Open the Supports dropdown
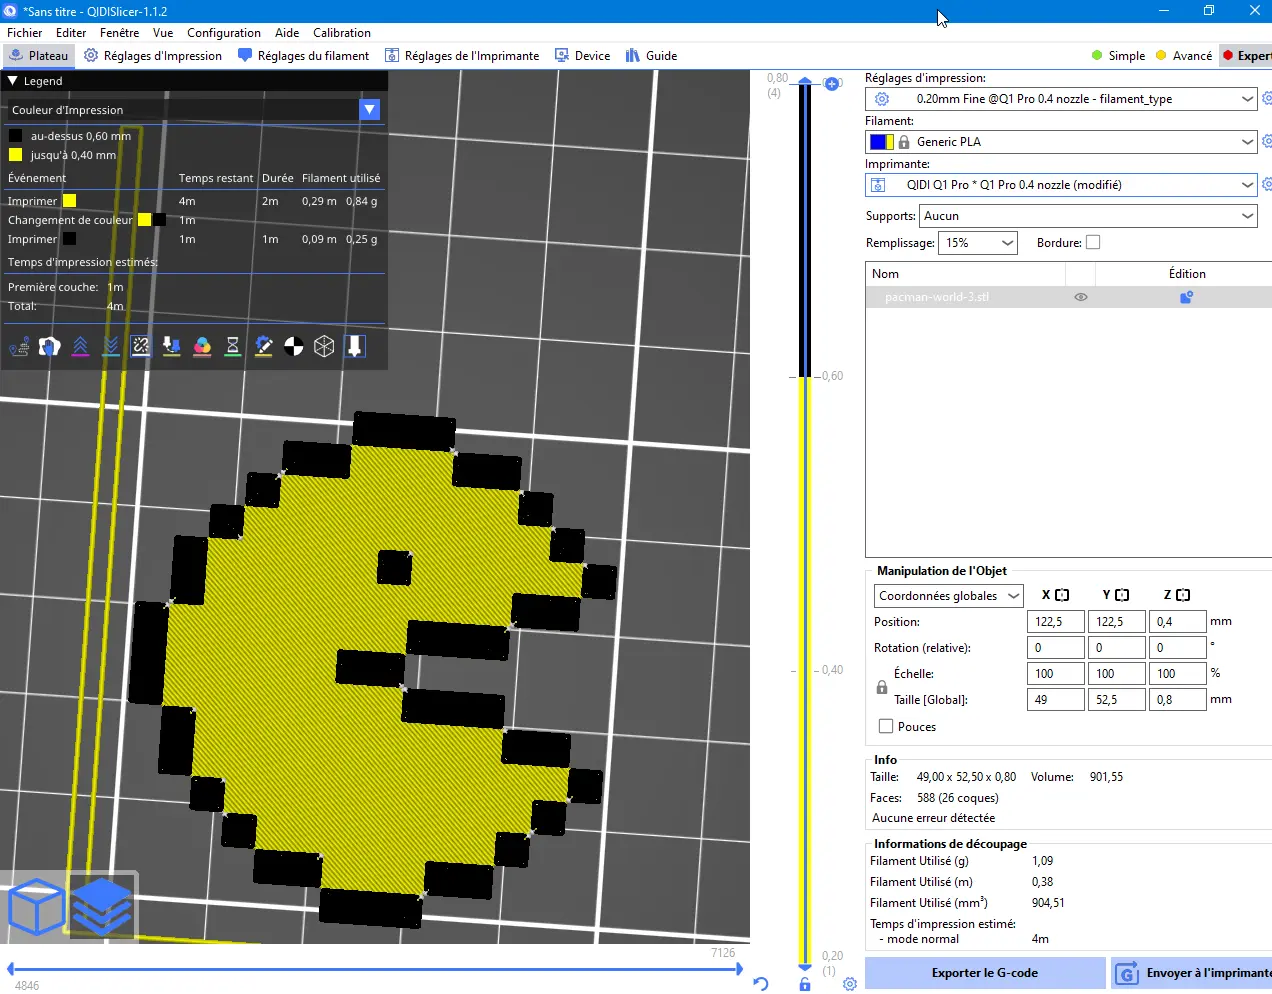Screen dimensions: 1272x994 [x=1088, y=216]
